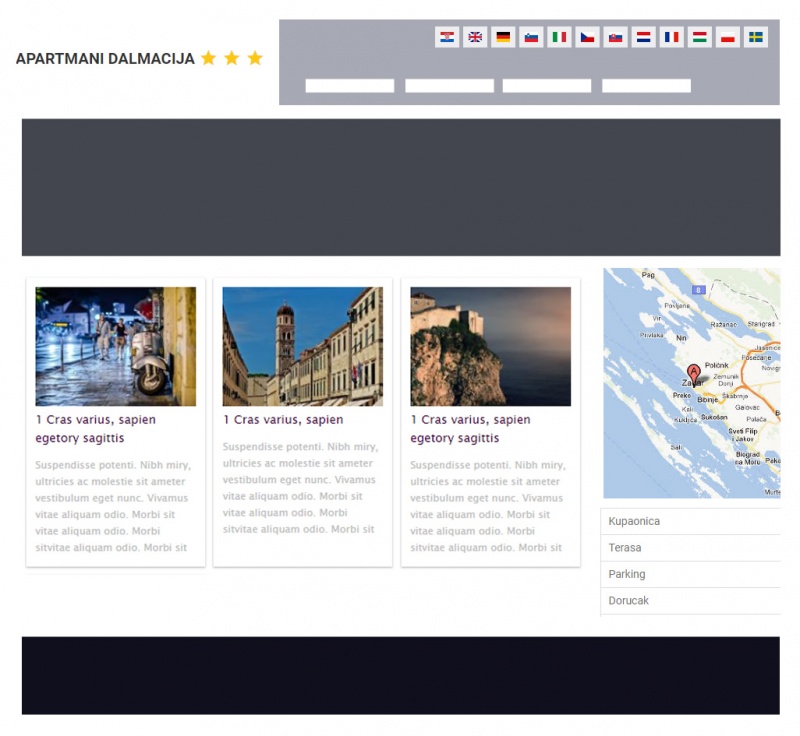
Task: Switch language using the Croatian flag
Action: click(x=447, y=37)
